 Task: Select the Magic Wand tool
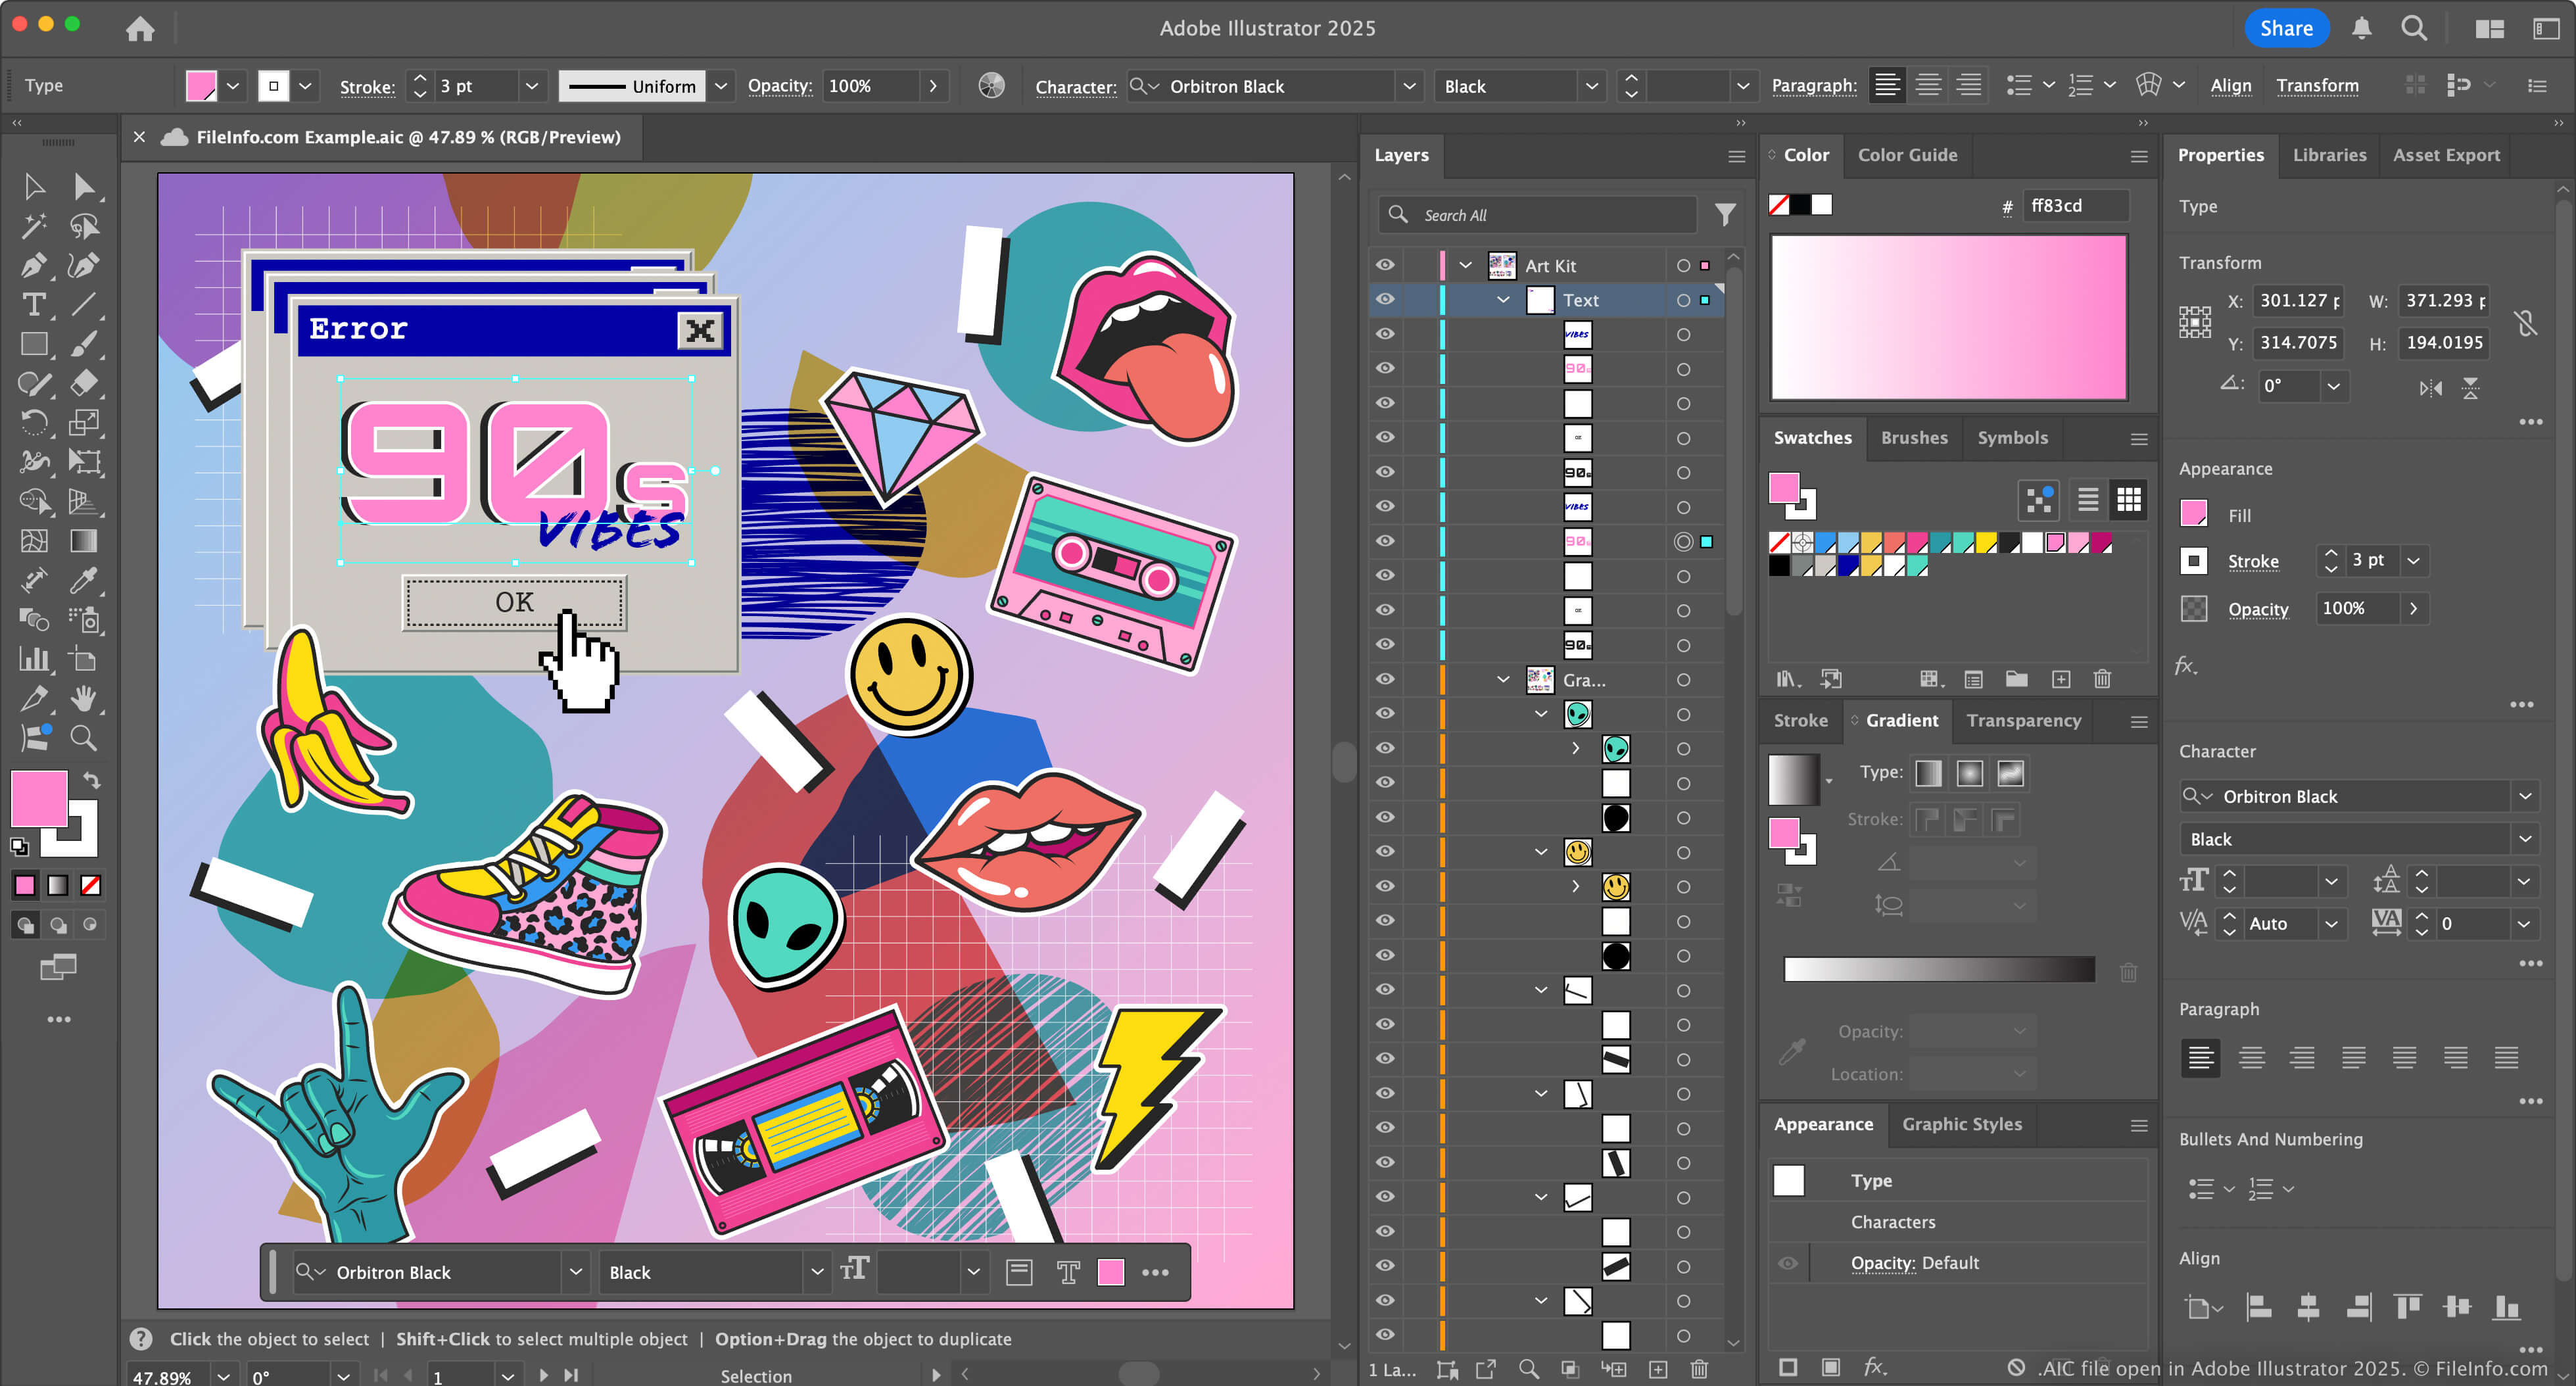point(33,226)
